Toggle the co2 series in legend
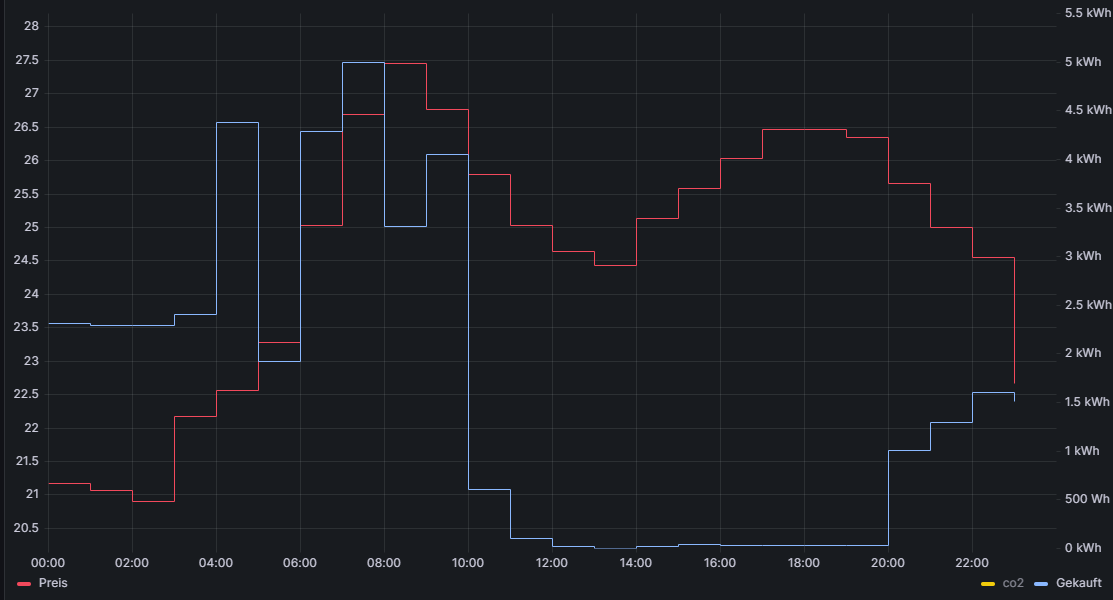This screenshot has height=600, width=1113. 1013,583
